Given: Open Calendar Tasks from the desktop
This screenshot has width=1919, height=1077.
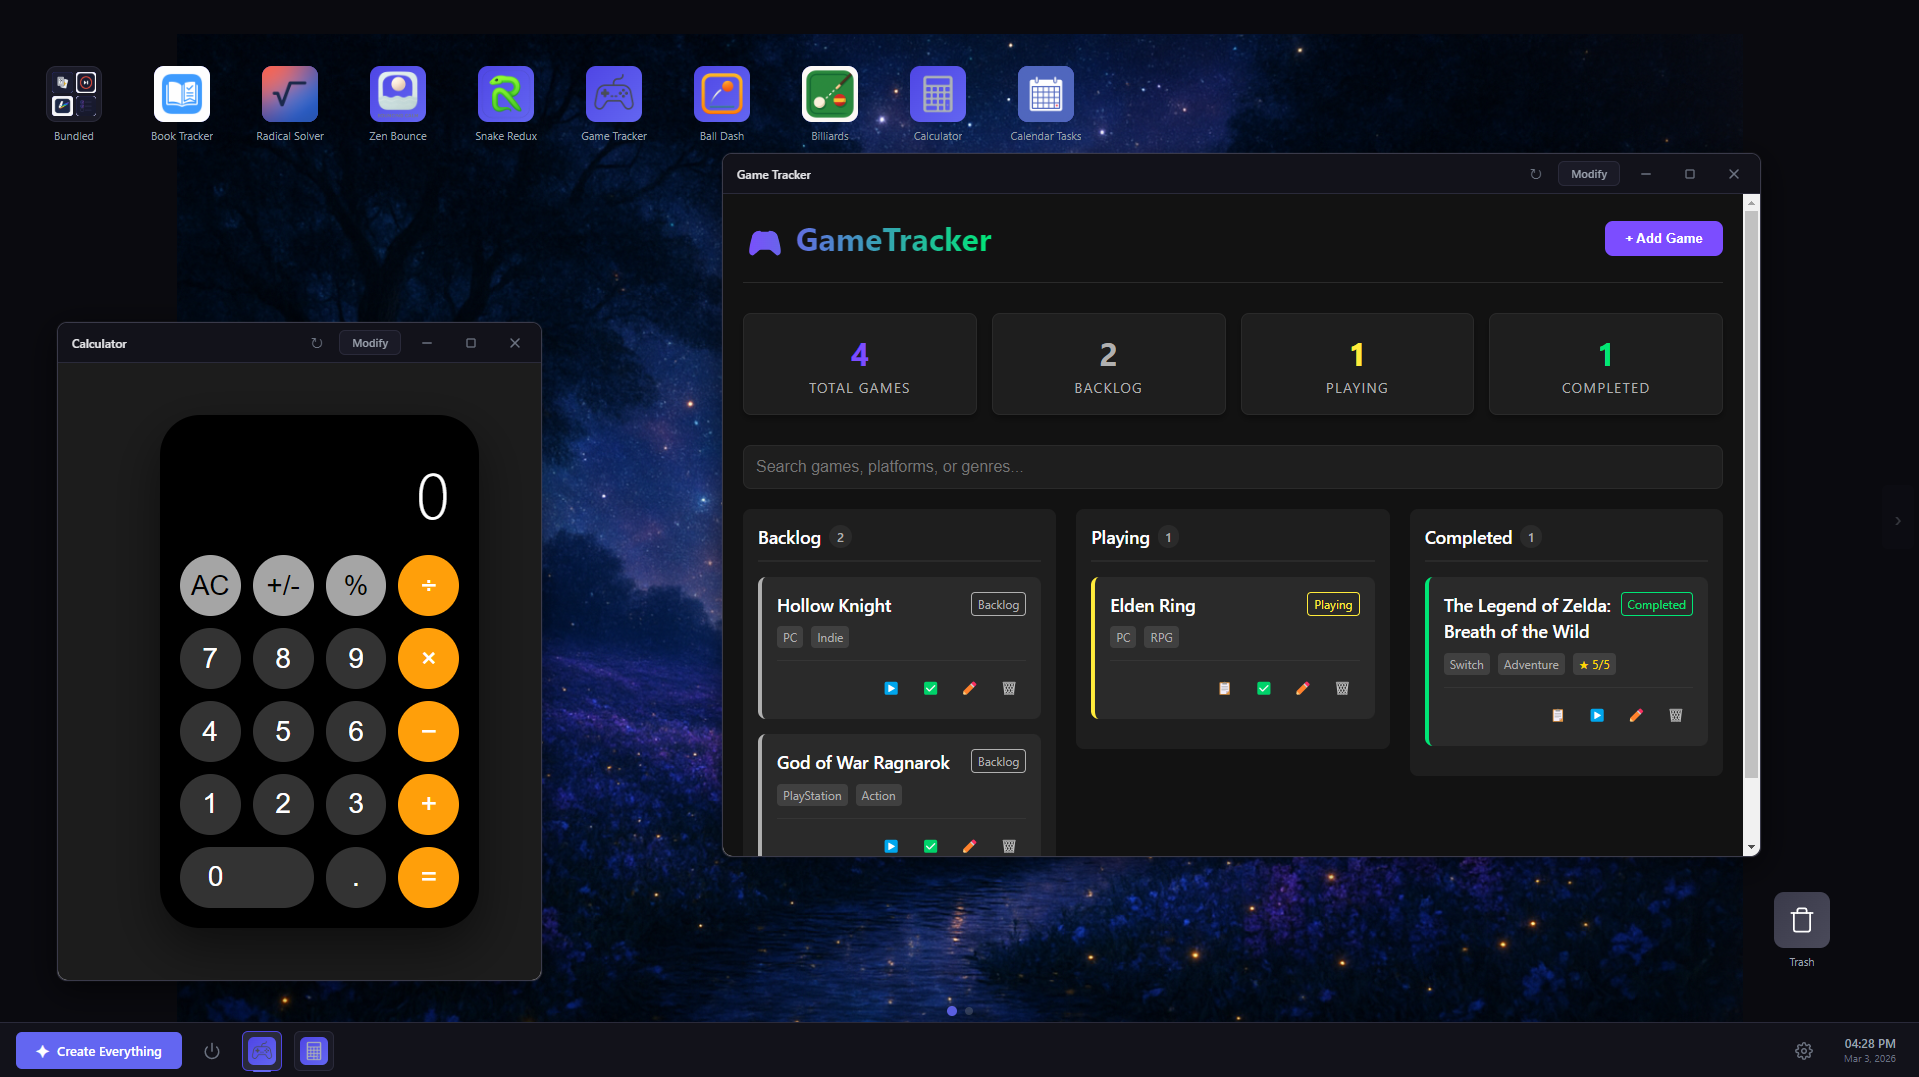Looking at the screenshot, I should click(x=1046, y=94).
